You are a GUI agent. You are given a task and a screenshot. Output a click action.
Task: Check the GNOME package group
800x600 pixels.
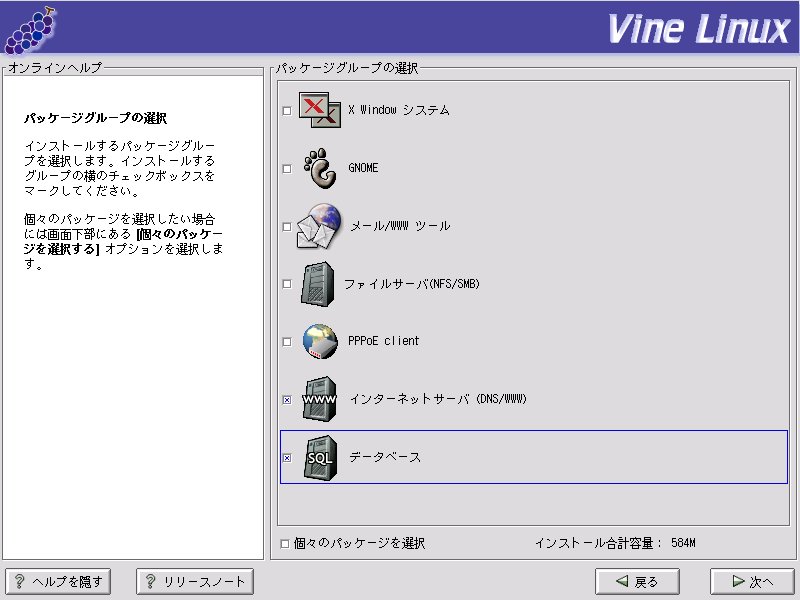tap(287, 168)
